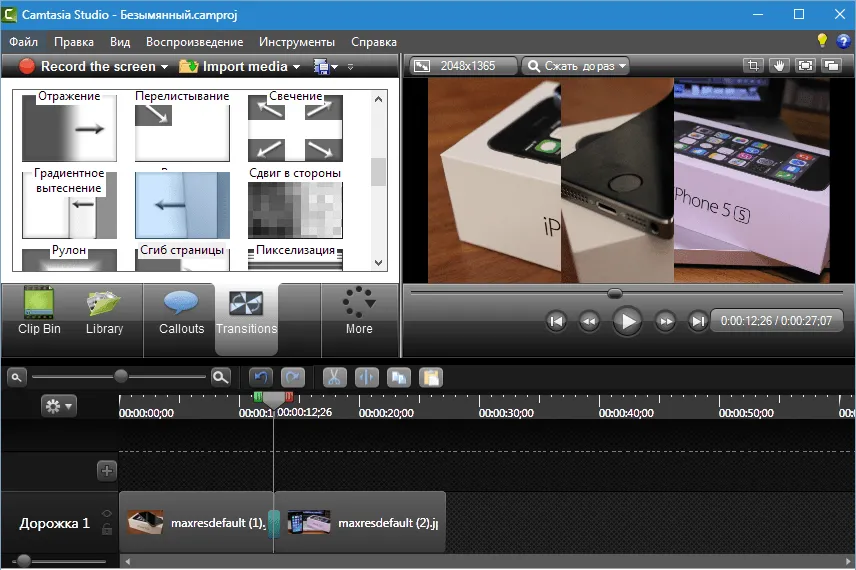Viewport: 856px width, 570px height.
Task: Open Produce and share icon dropdown
Action: pyautogui.click(x=326, y=67)
